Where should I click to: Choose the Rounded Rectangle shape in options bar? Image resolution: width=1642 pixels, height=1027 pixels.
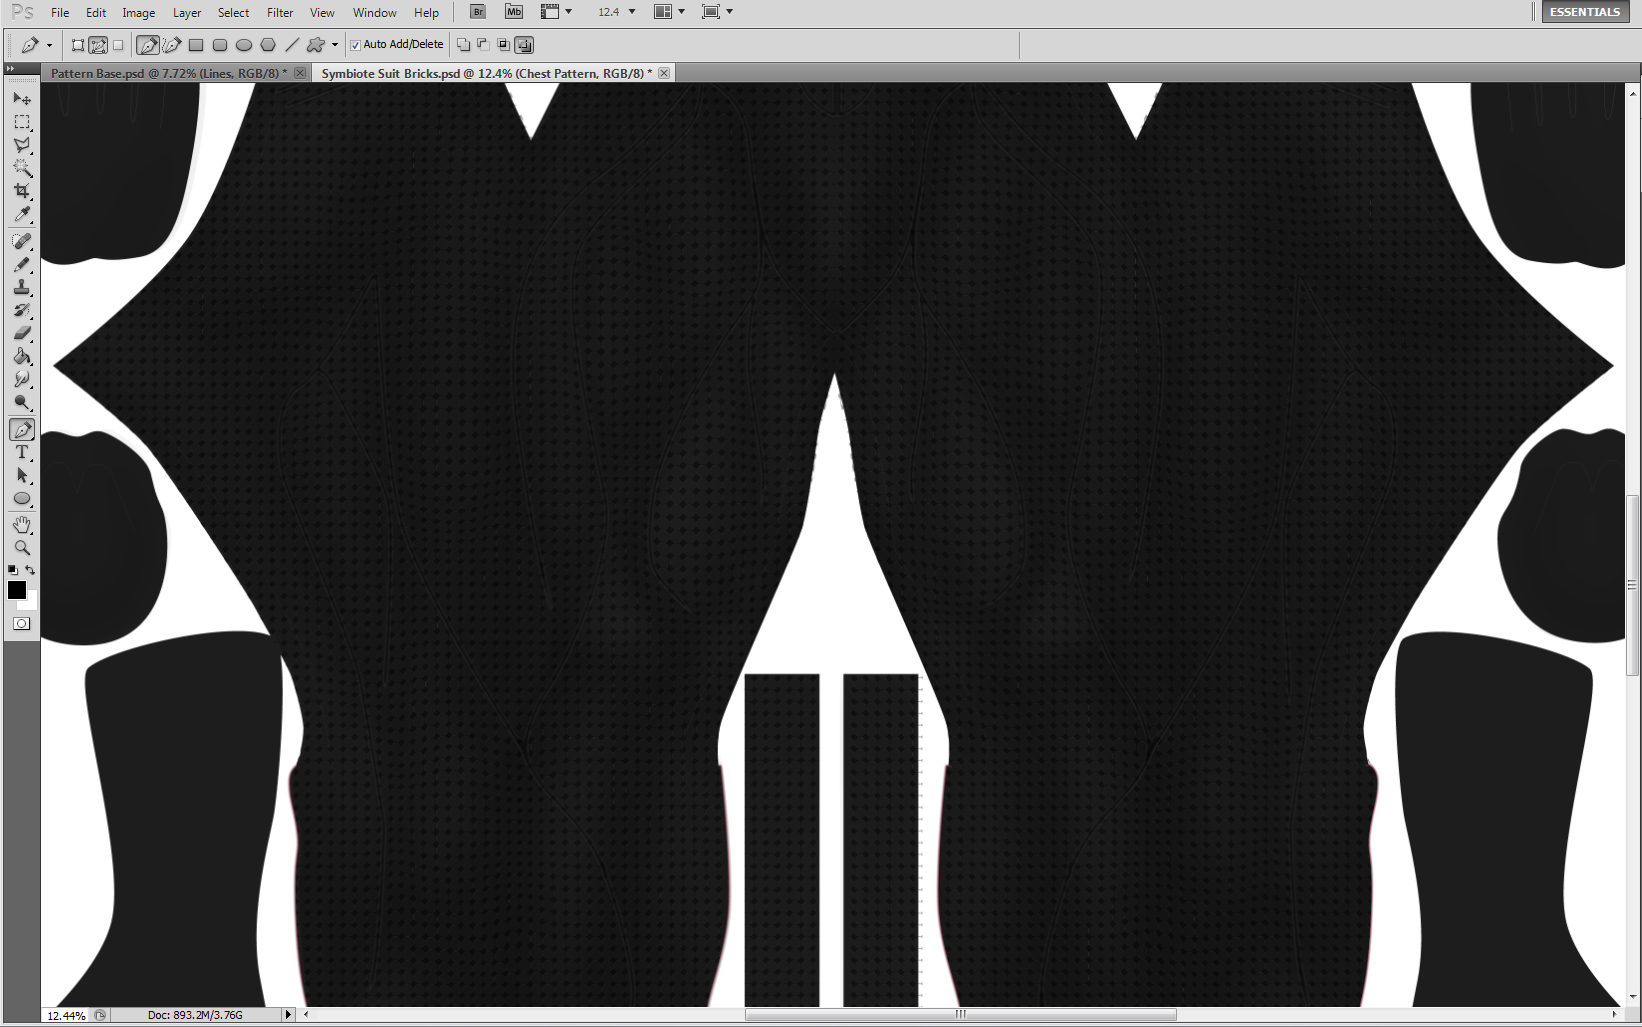click(x=220, y=45)
